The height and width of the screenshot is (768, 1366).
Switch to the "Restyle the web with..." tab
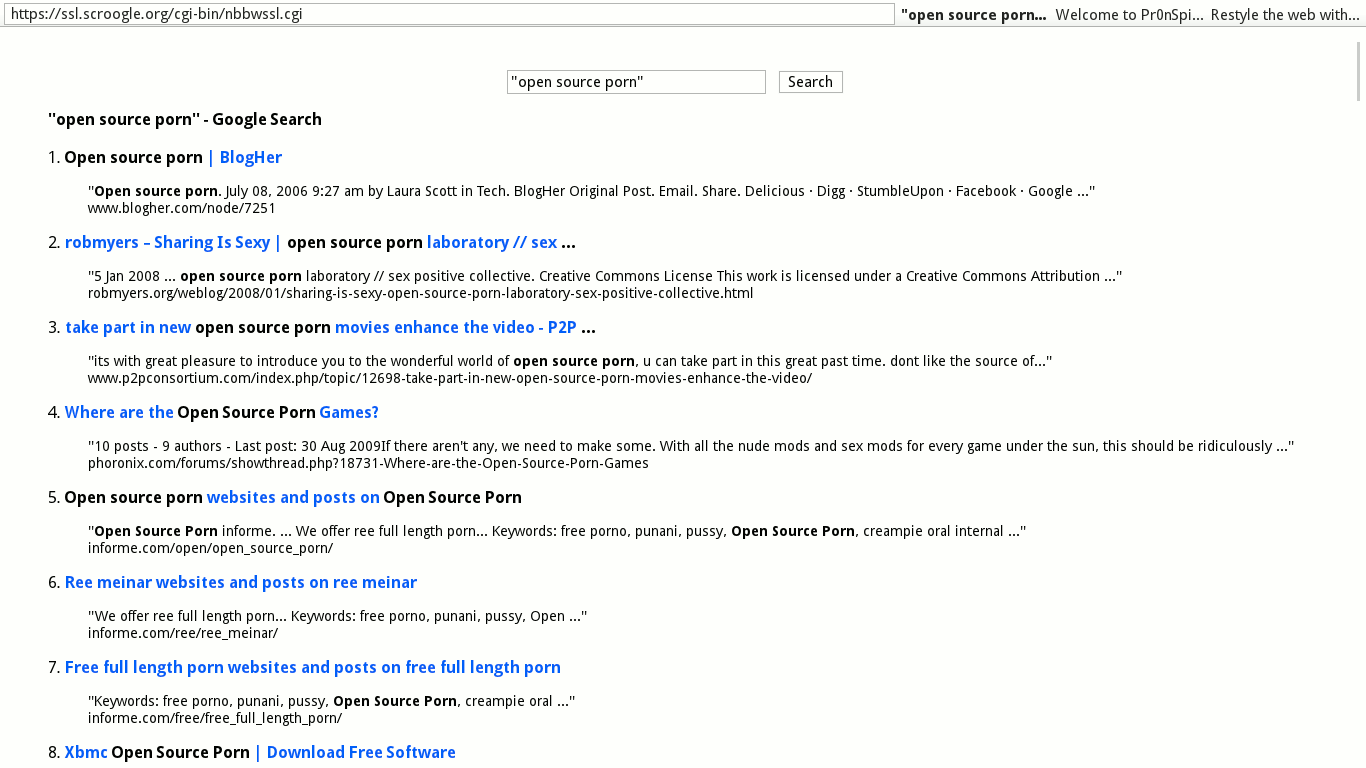tap(1285, 15)
